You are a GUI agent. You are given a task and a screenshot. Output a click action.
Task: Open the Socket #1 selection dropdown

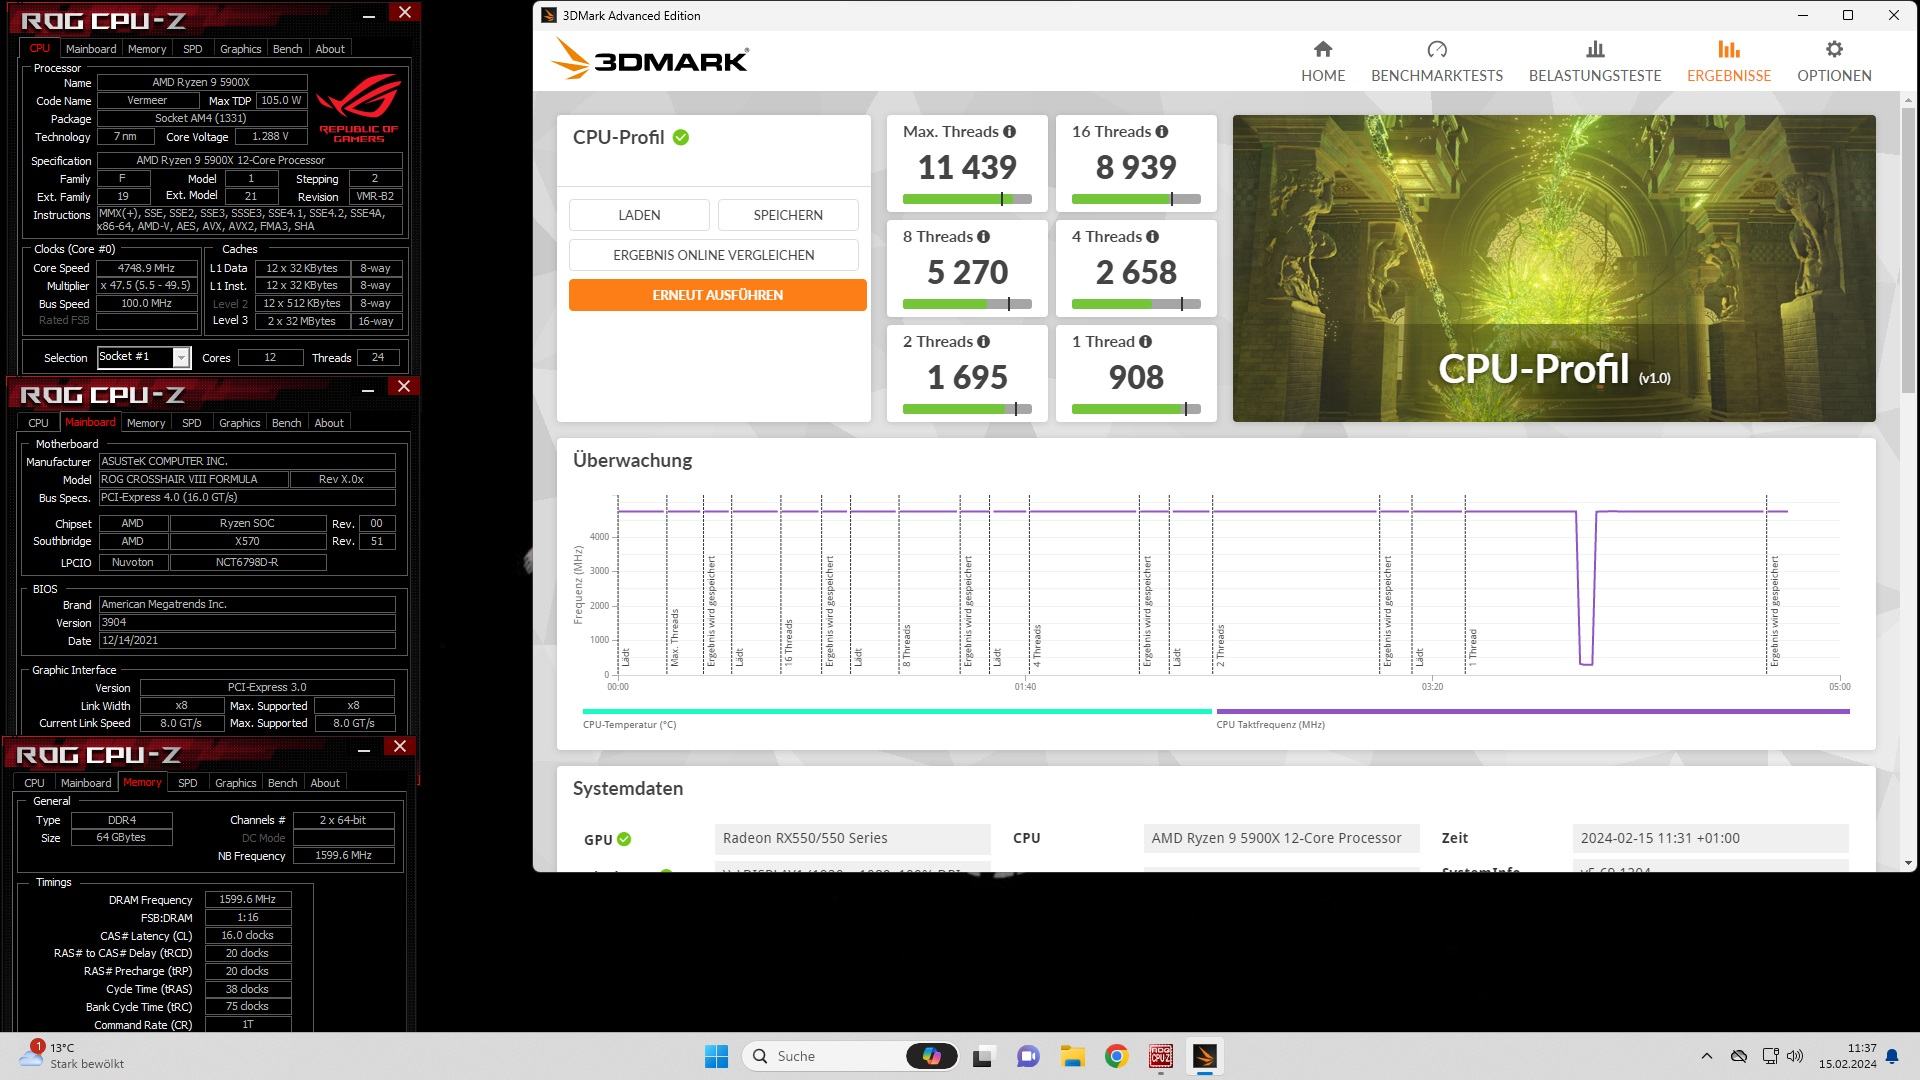[180, 358]
